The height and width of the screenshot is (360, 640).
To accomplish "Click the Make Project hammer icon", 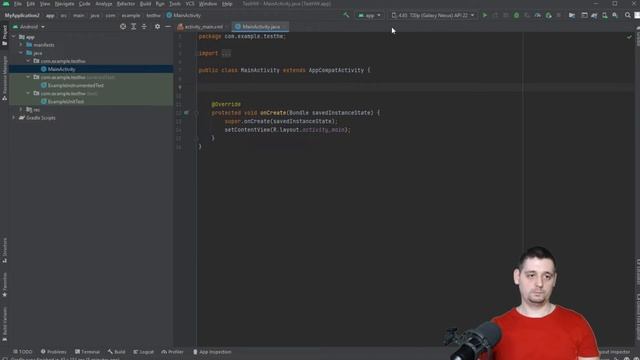I will tap(346, 16).
